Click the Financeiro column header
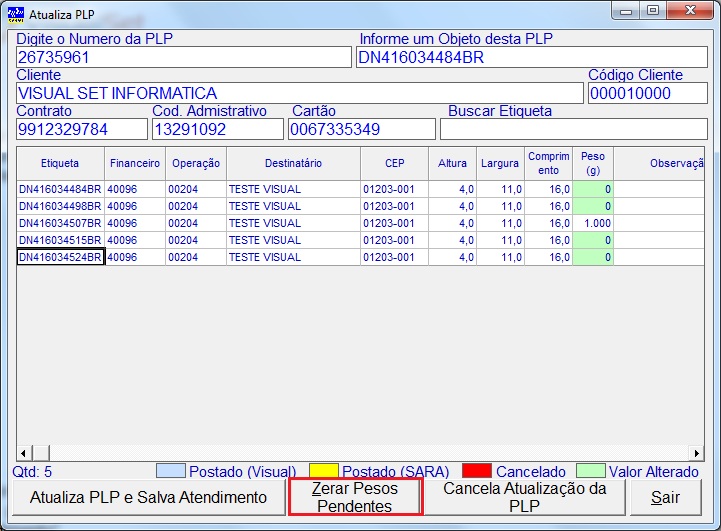 (x=135, y=163)
